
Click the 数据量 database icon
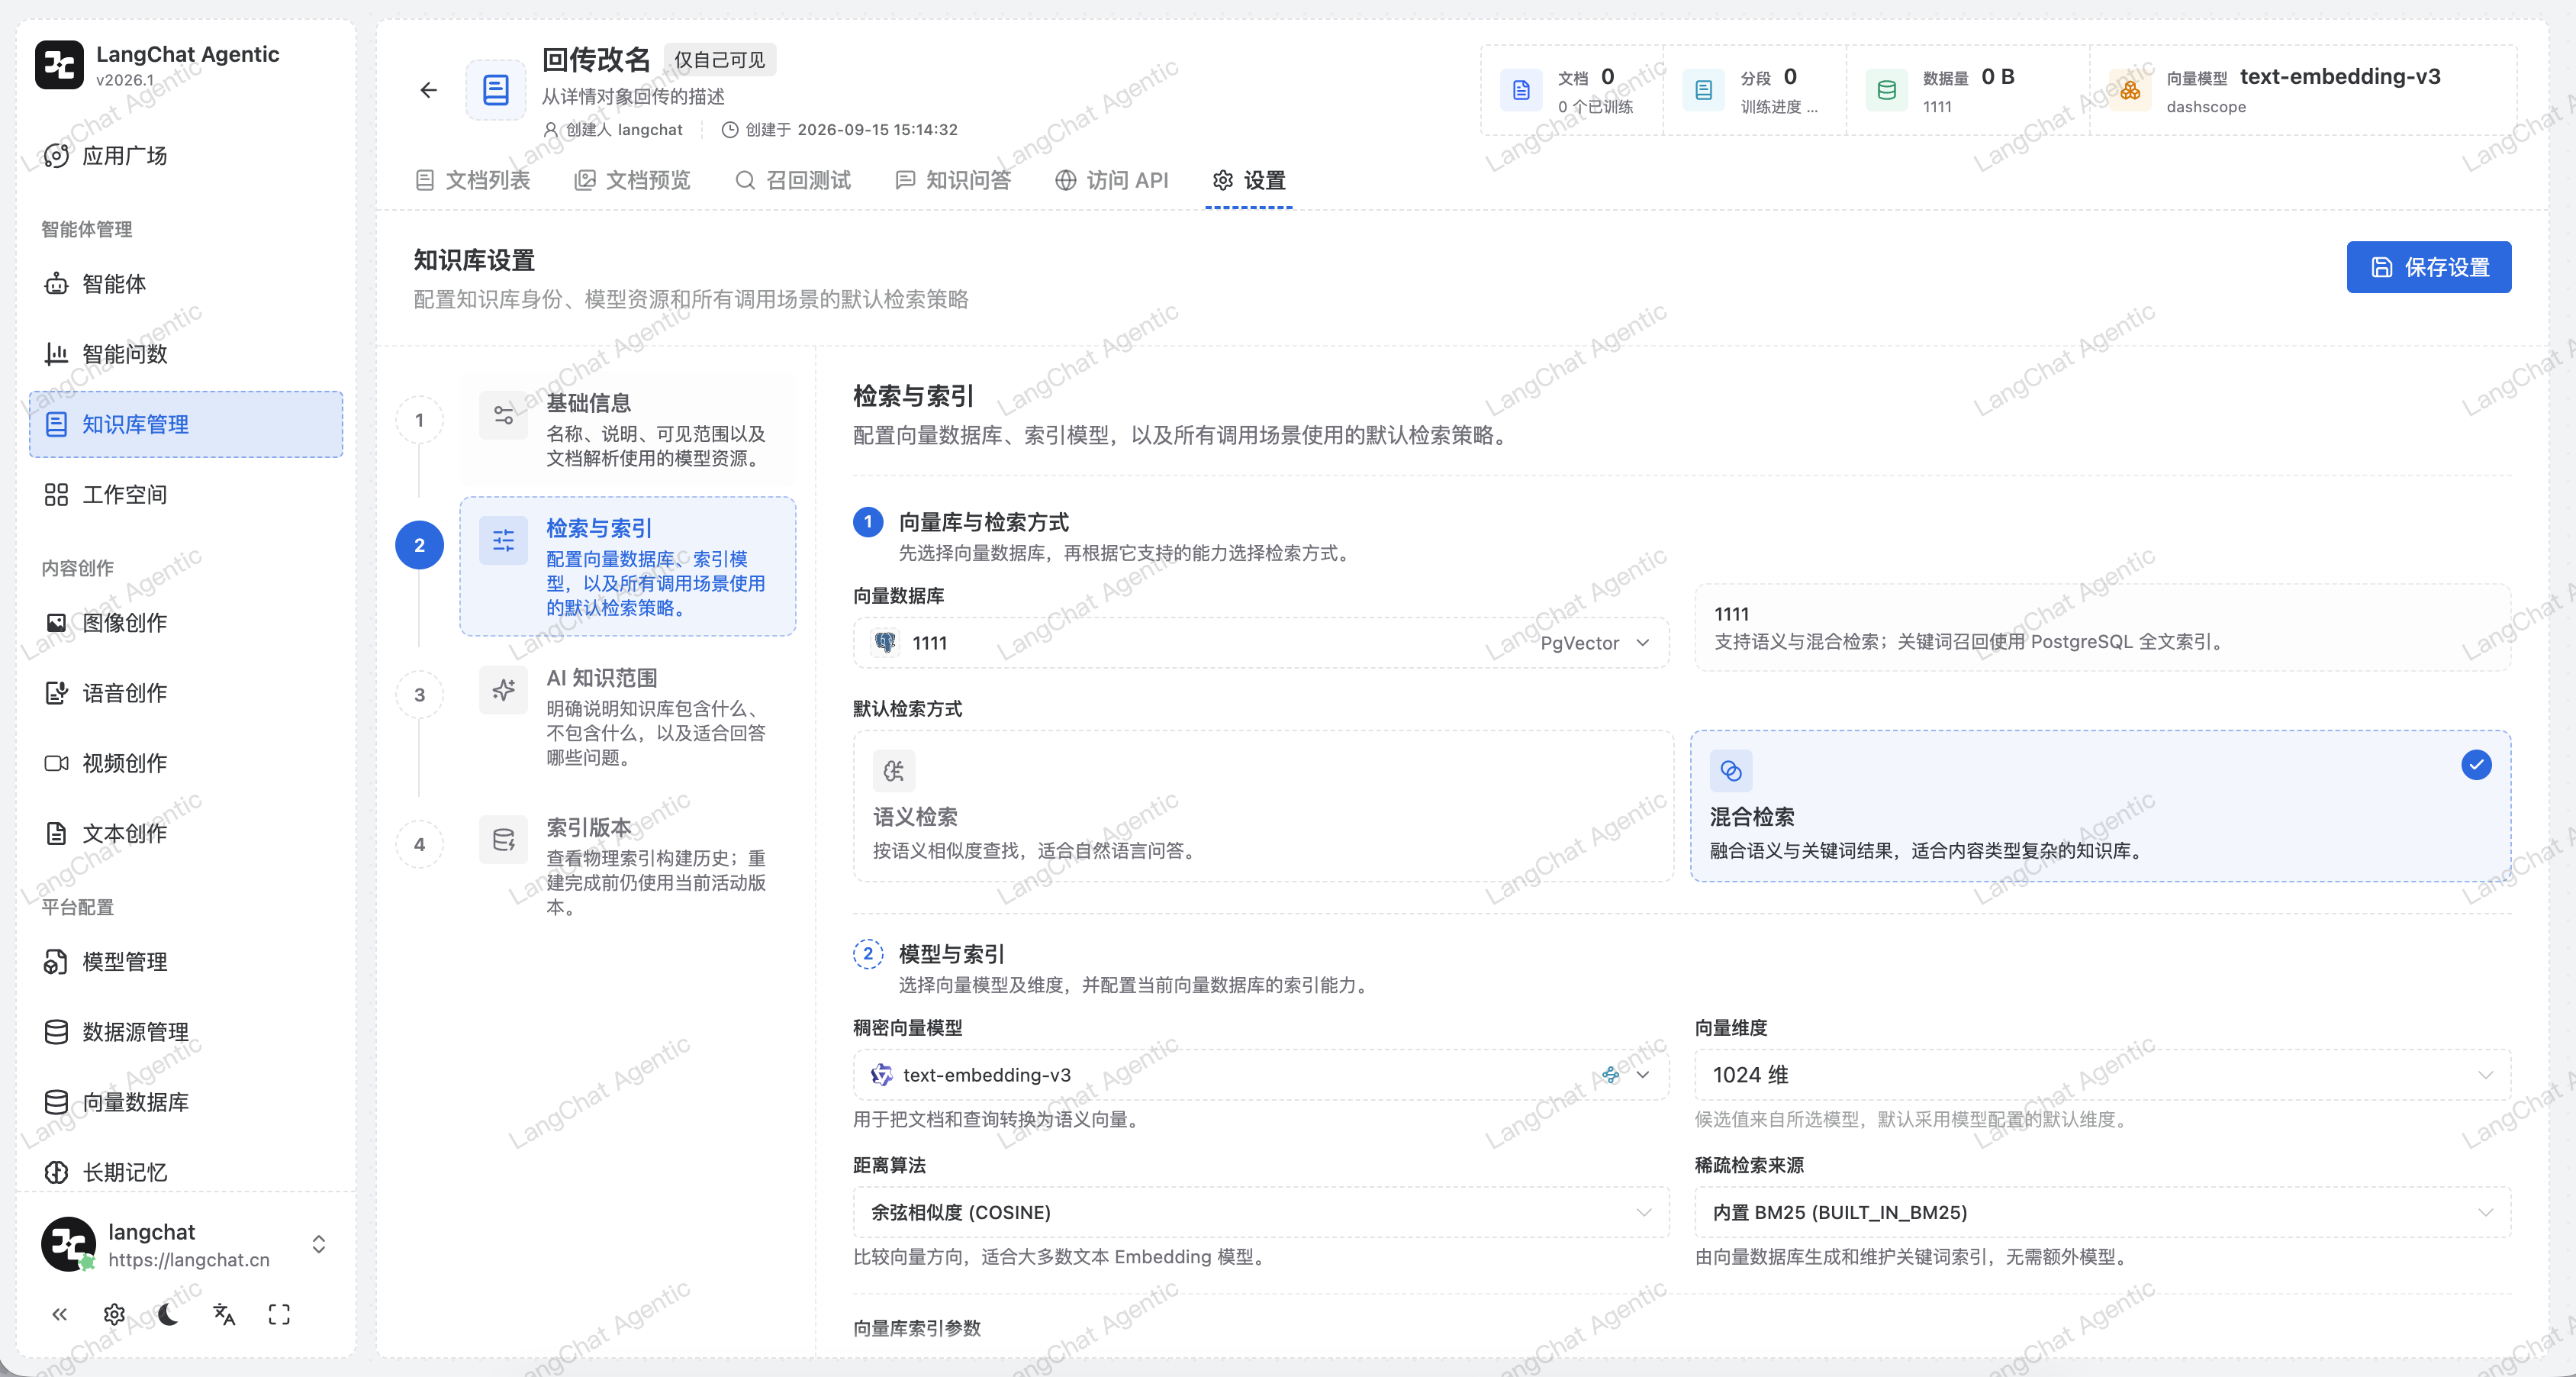(x=1886, y=91)
